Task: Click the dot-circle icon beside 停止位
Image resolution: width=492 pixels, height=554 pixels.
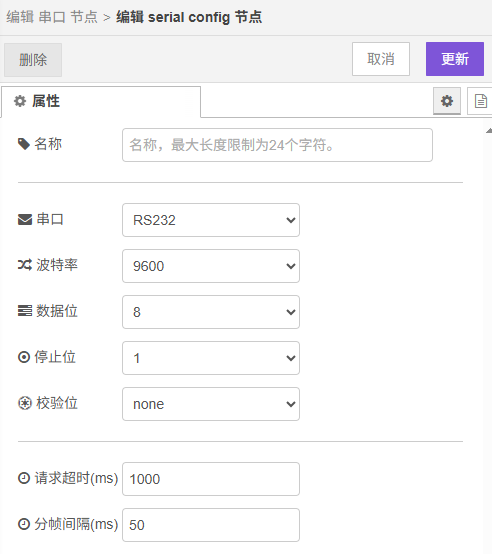Action: (x=24, y=357)
